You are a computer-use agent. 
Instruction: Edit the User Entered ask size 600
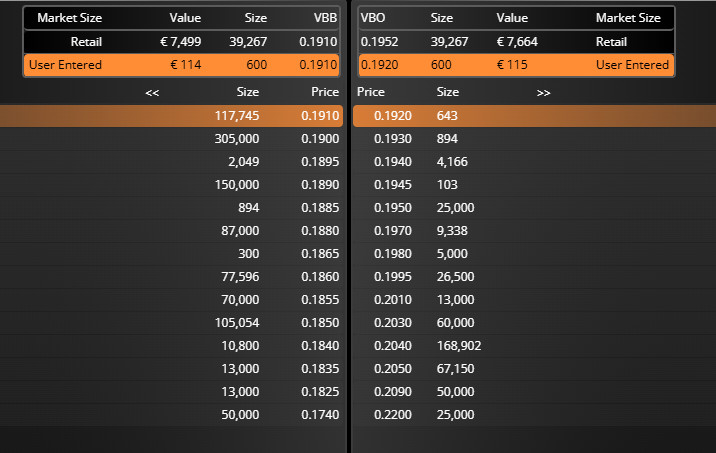[441, 65]
